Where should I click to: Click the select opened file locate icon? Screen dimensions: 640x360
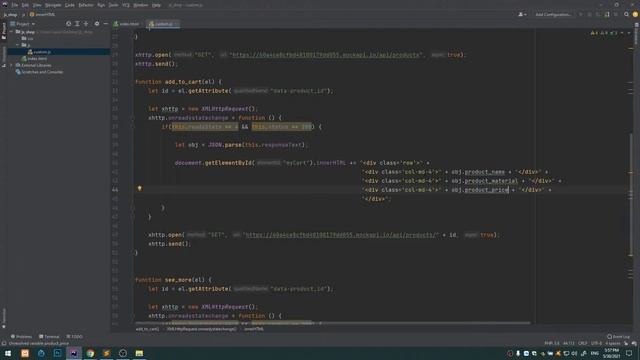[69, 24]
